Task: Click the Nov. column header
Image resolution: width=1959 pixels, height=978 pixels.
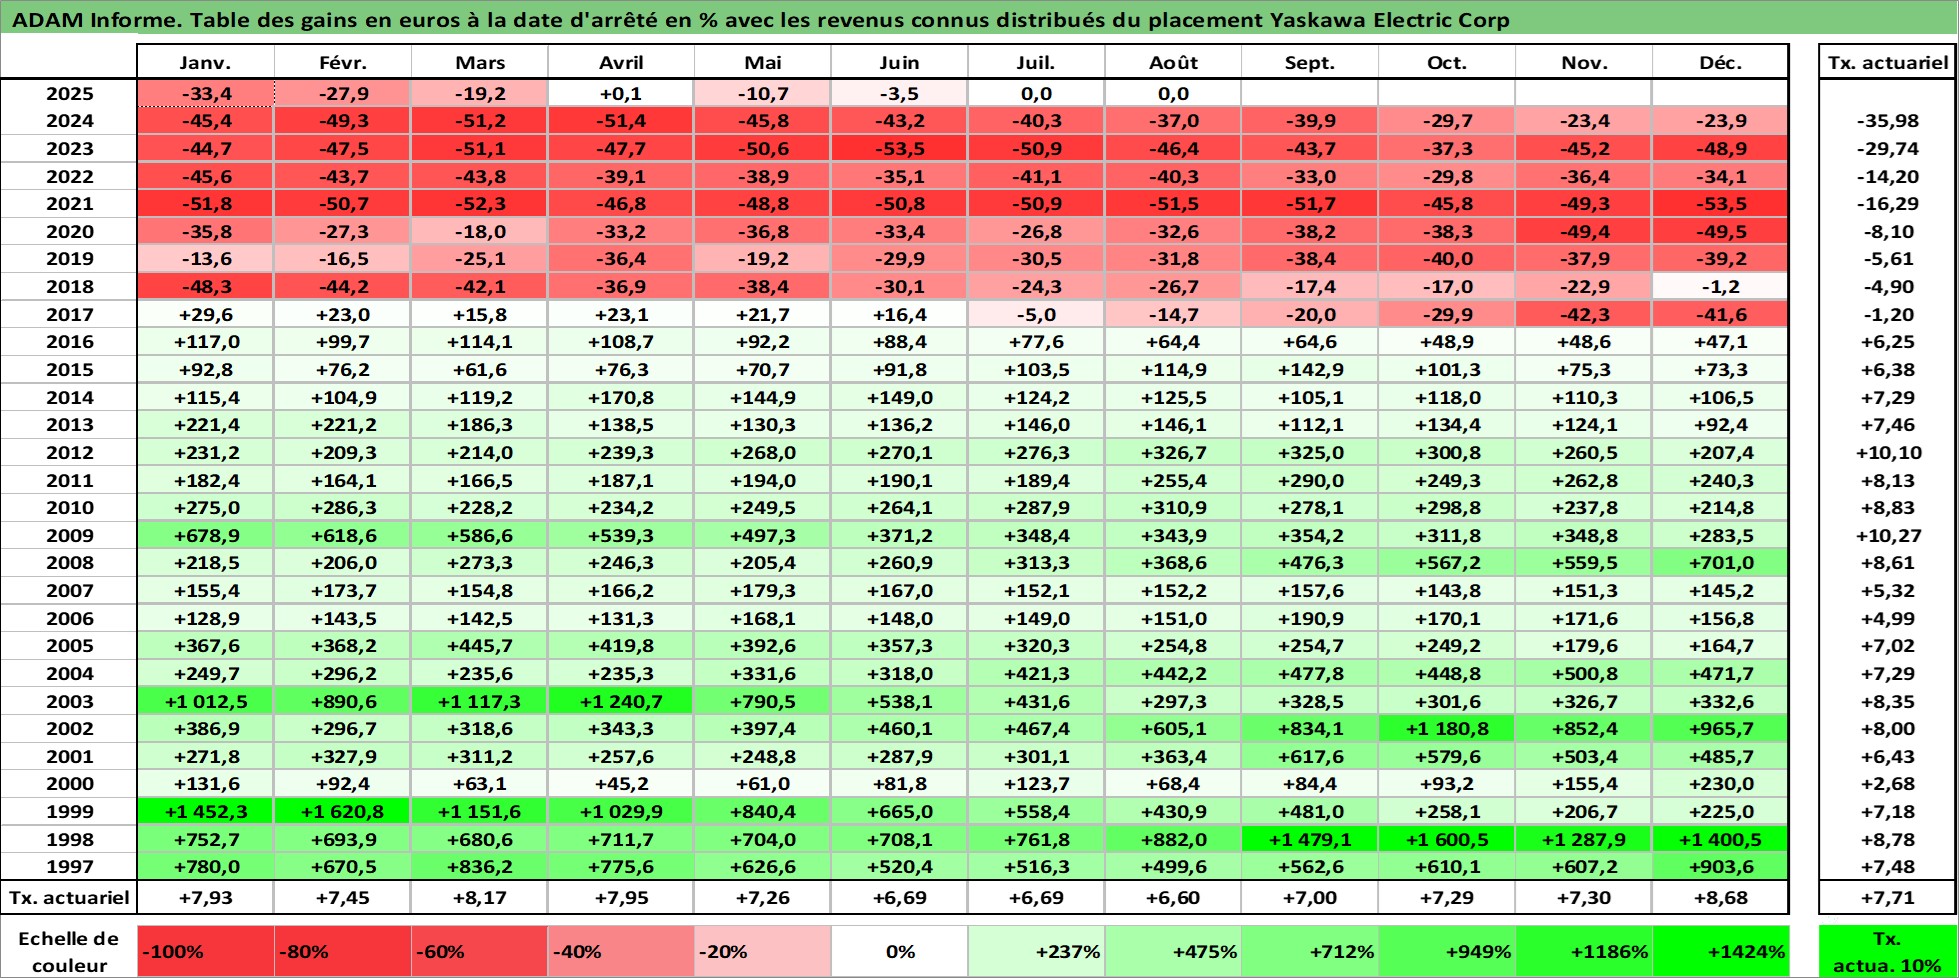Action: tap(1584, 62)
